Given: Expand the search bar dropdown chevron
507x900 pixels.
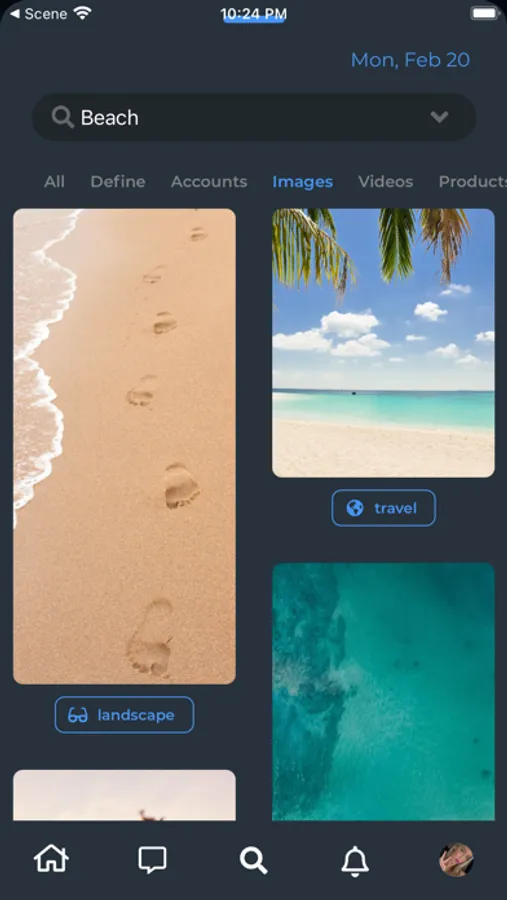Looking at the screenshot, I should (439, 117).
